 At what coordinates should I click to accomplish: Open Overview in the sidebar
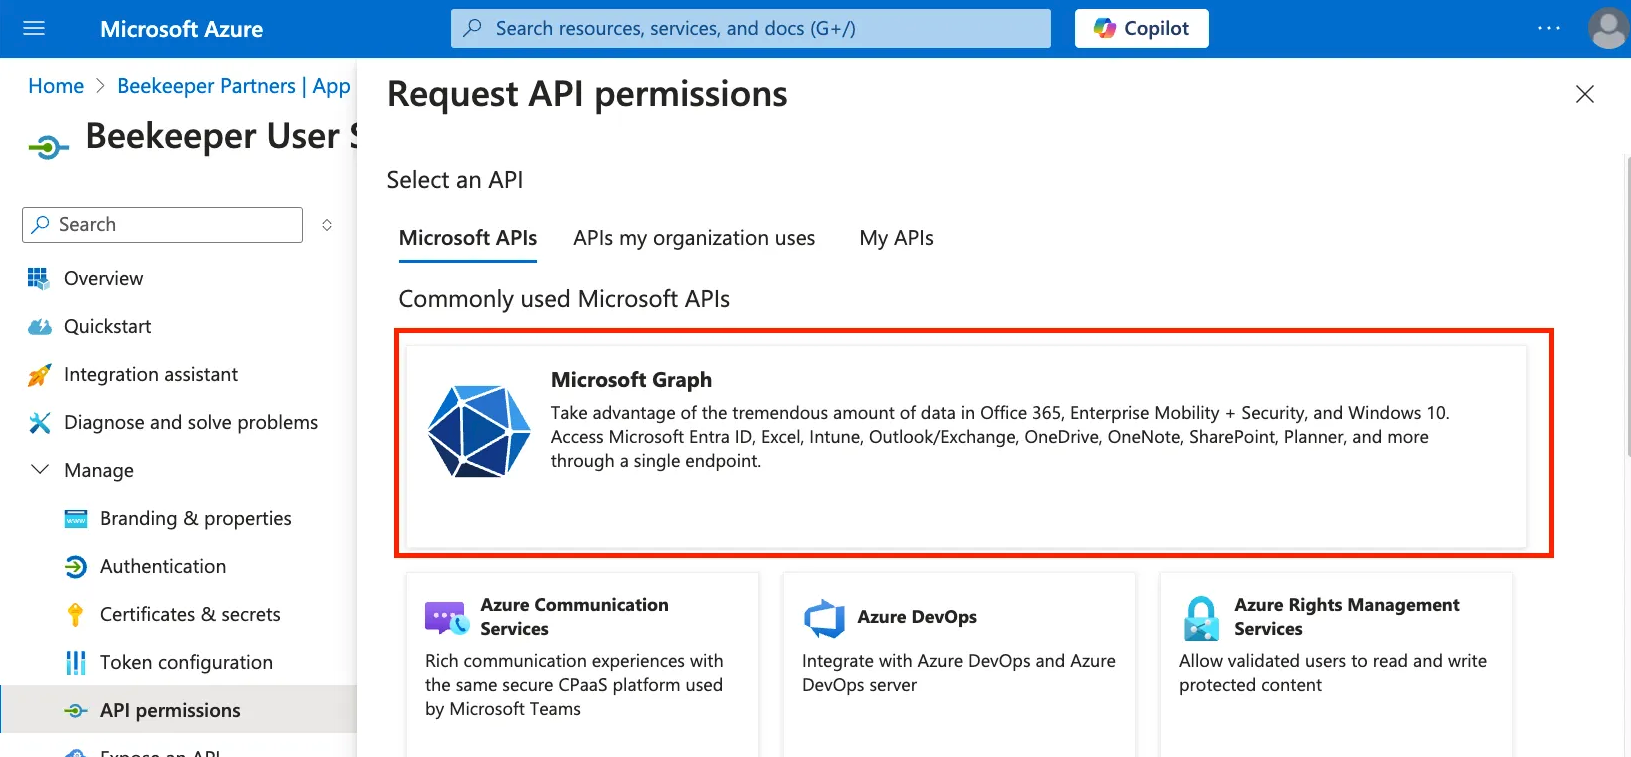tap(103, 279)
